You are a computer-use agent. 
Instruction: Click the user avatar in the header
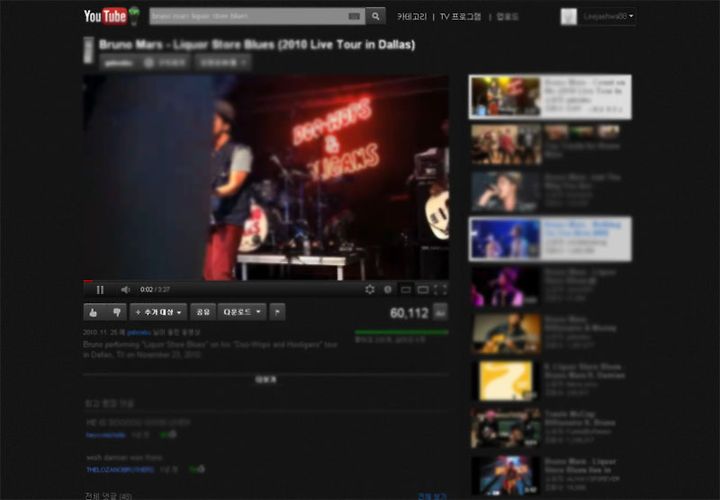[x=568, y=17]
